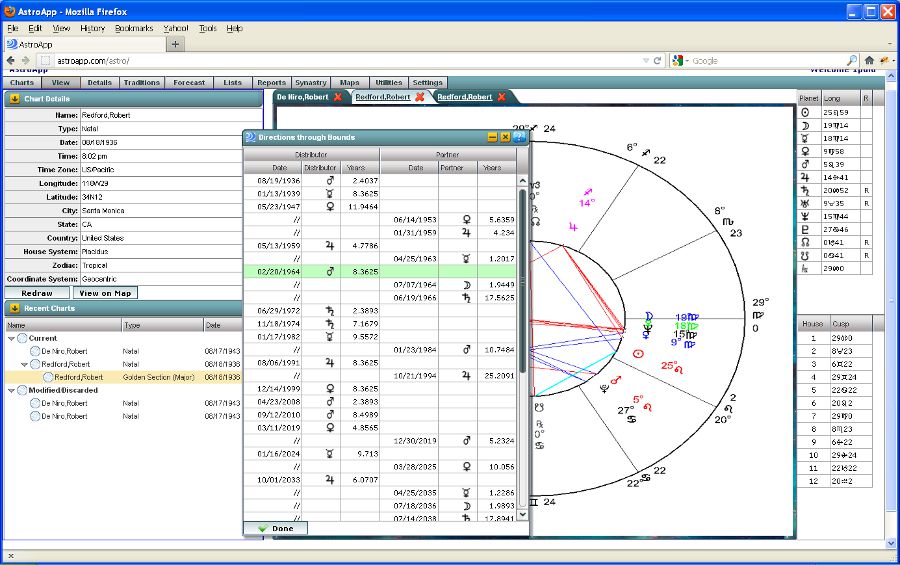This screenshot has width=900, height=565.
Task: Click the View on Map button
Action: (106, 293)
